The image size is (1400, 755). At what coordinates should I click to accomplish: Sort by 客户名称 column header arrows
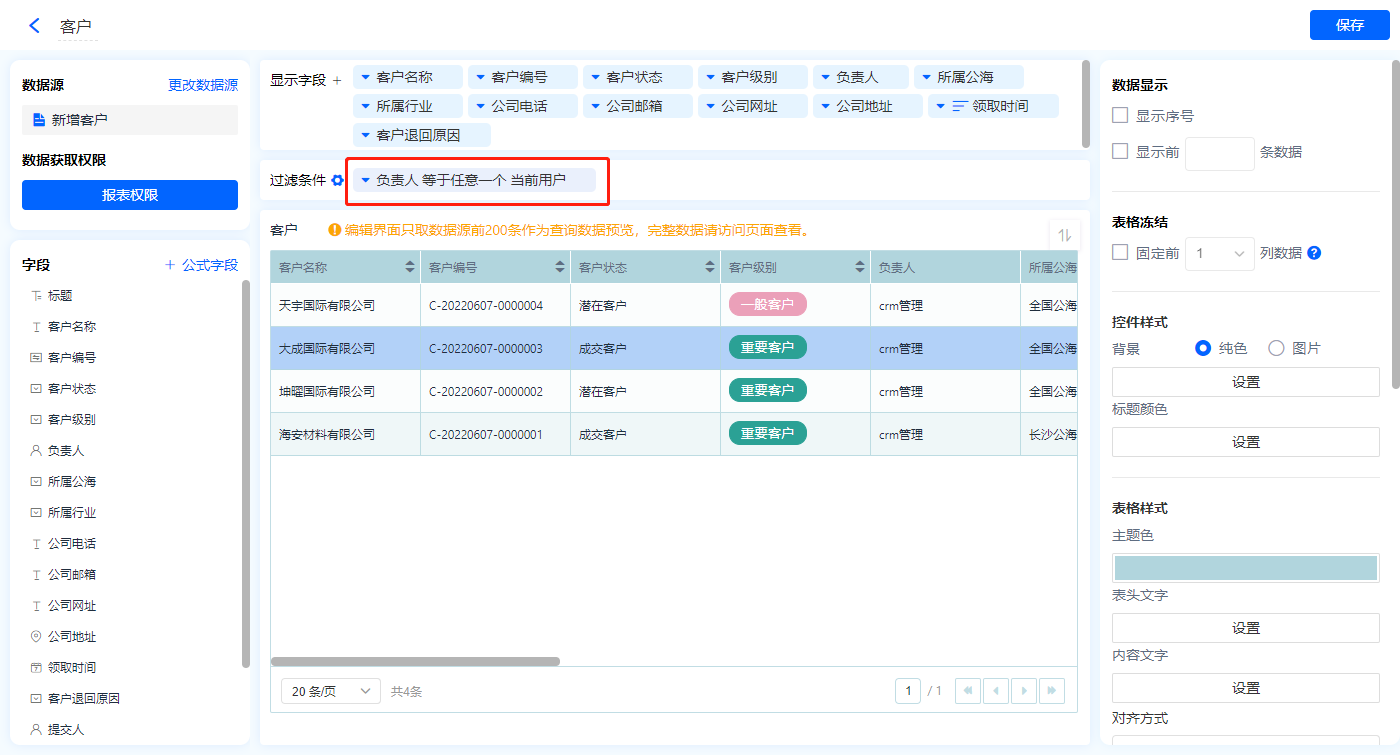[410, 268]
